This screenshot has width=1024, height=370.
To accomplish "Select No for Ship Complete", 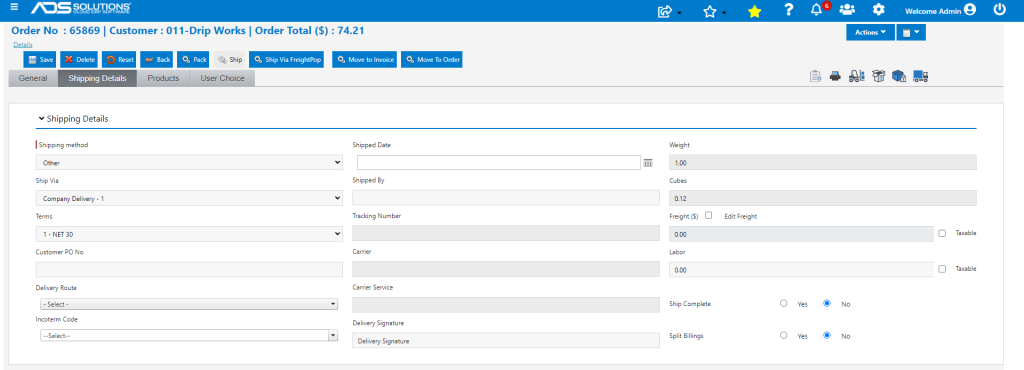I will click(827, 303).
